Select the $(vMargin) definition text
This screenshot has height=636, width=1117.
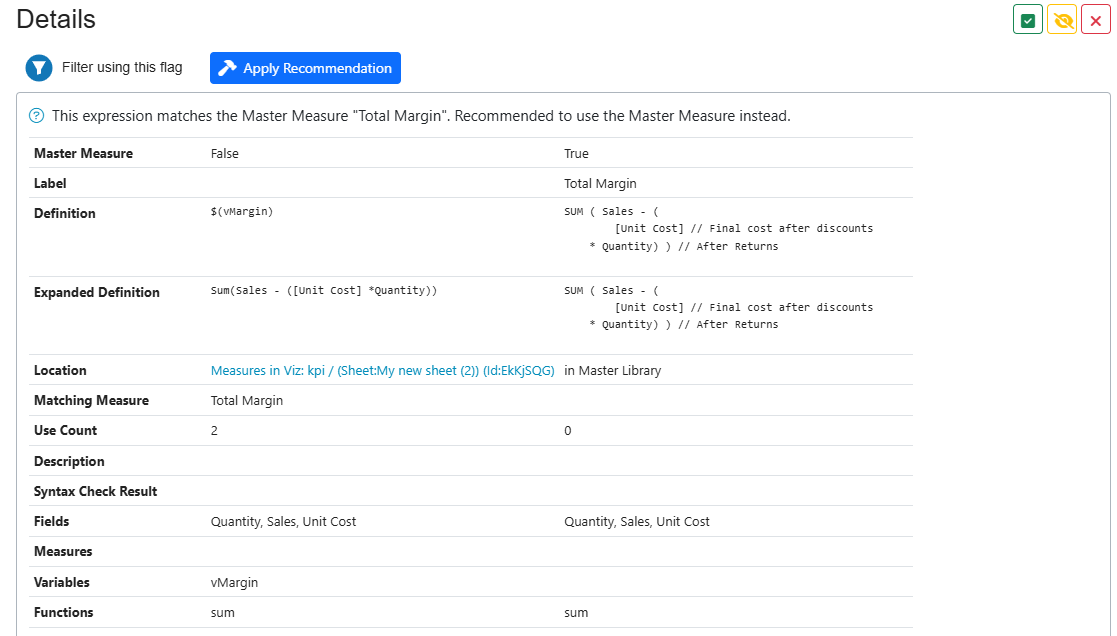pyautogui.click(x=241, y=212)
